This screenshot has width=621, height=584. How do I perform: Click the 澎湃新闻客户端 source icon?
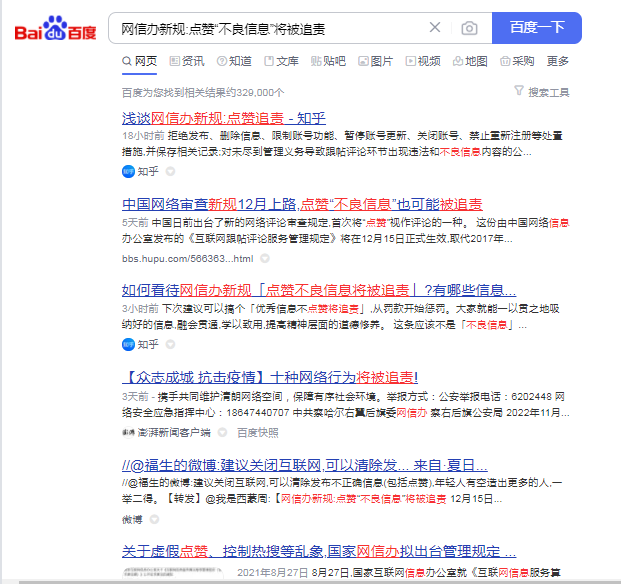128,432
